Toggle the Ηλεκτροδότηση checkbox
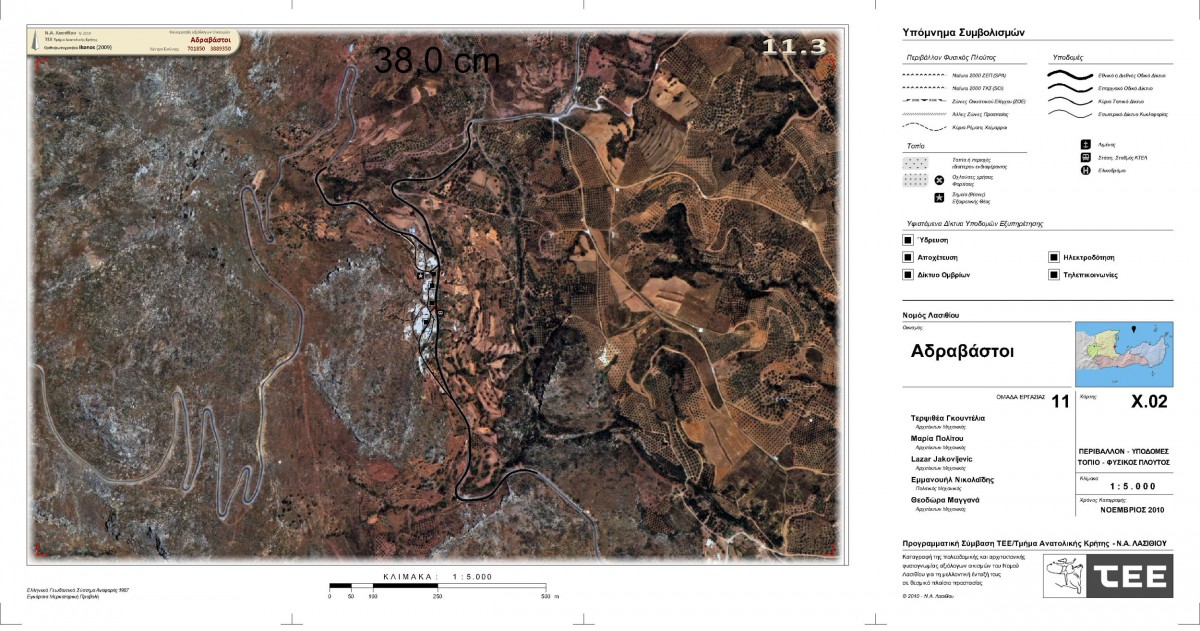 point(1054,258)
